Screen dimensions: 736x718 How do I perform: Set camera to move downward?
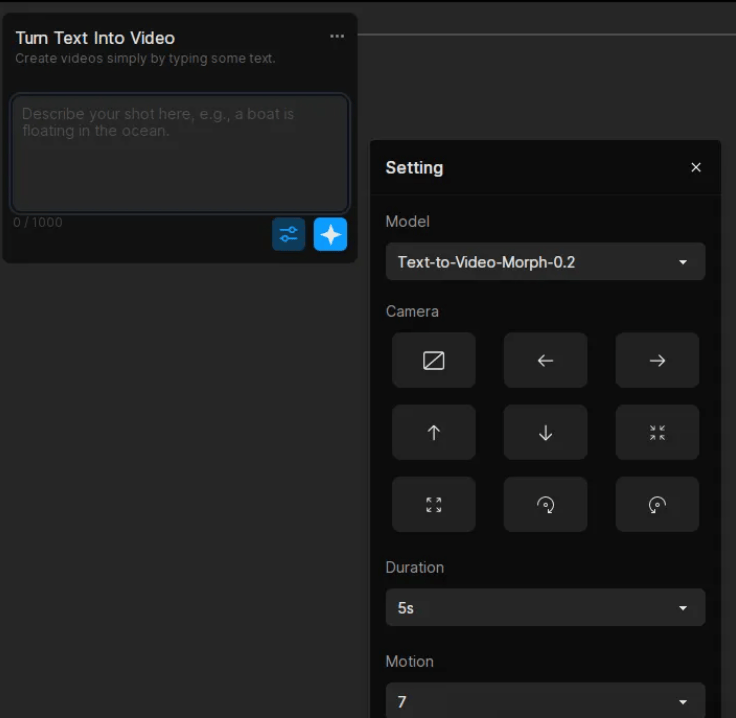tap(545, 432)
